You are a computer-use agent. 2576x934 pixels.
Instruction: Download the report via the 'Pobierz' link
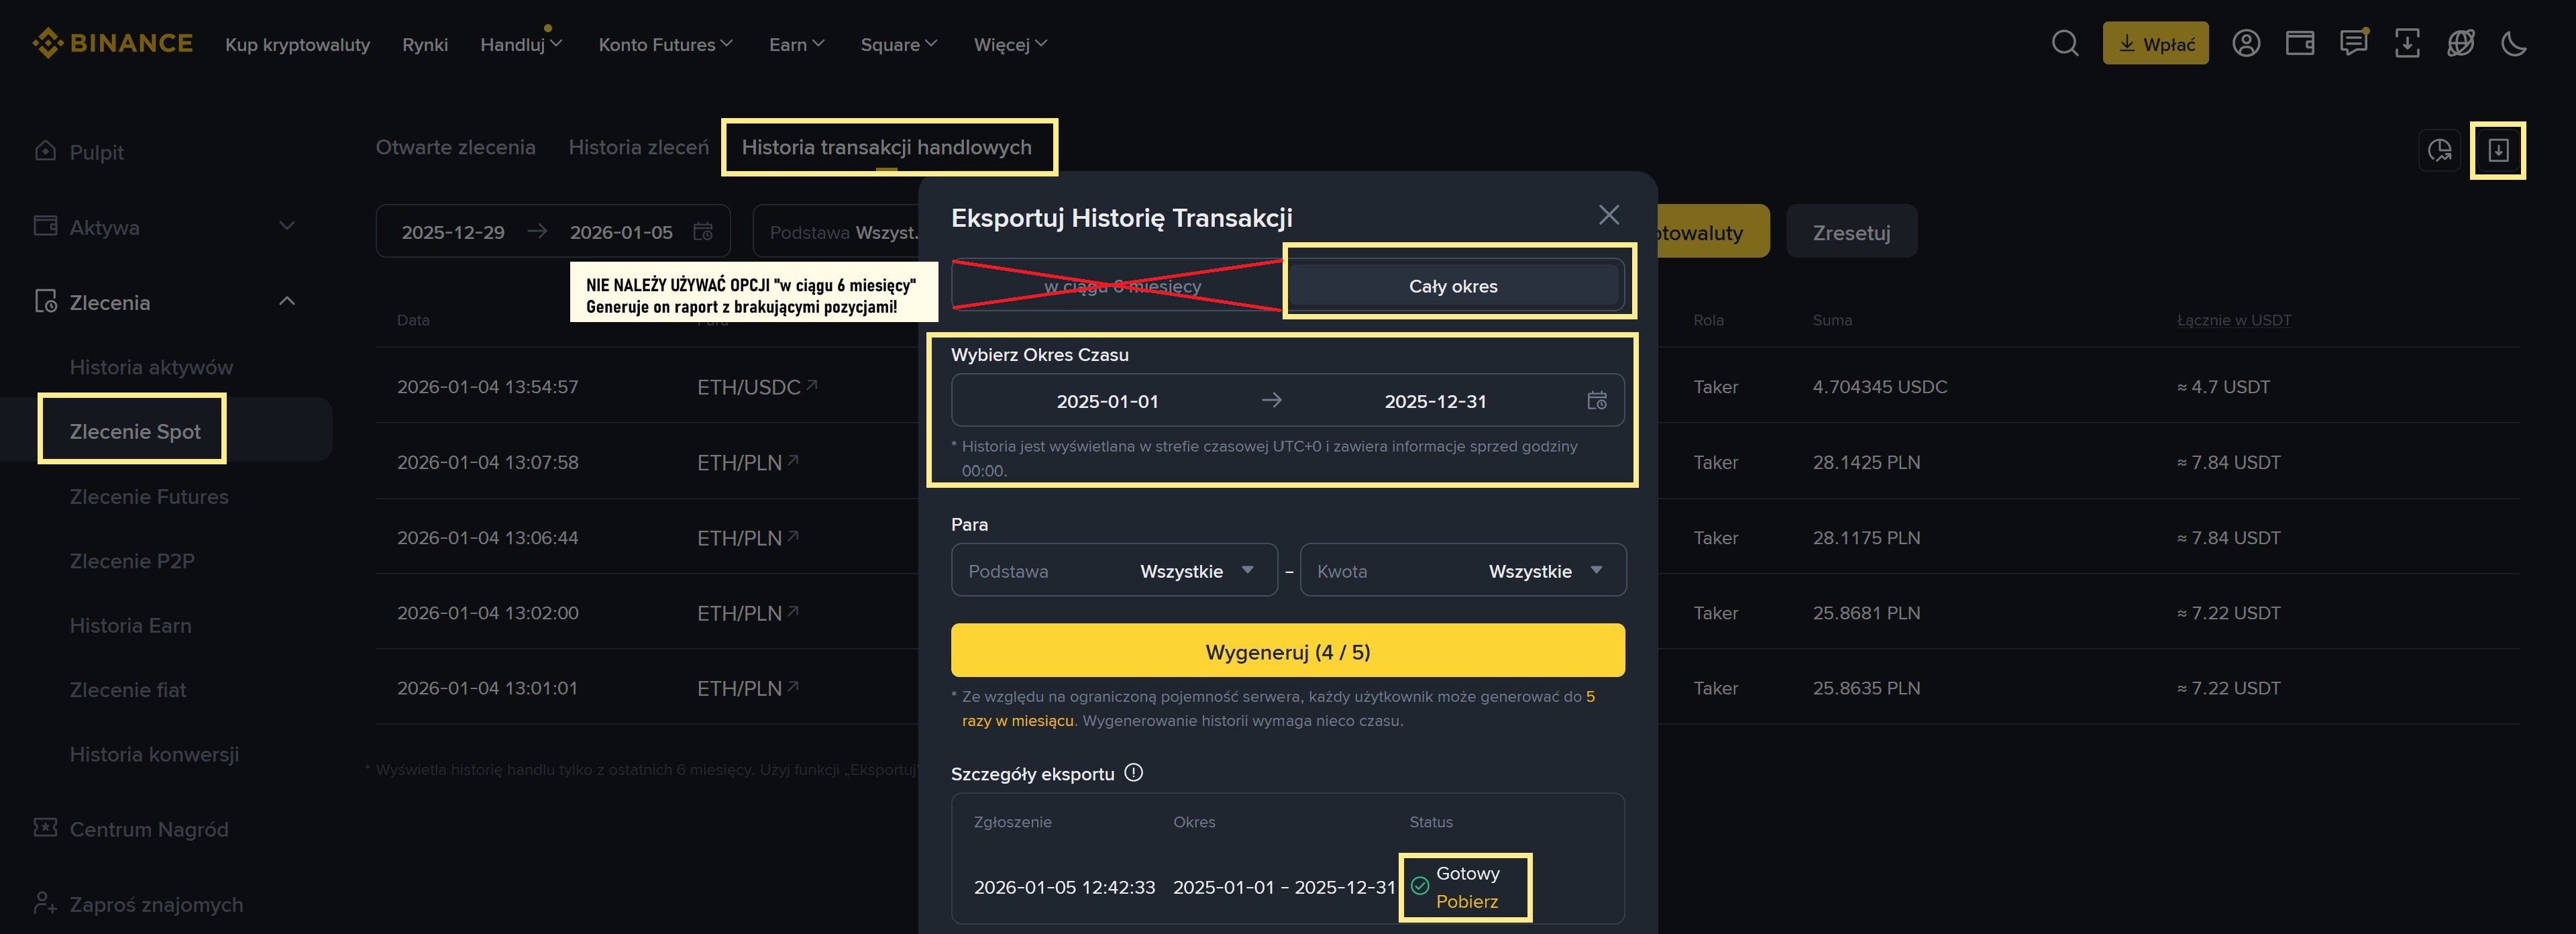(1466, 900)
